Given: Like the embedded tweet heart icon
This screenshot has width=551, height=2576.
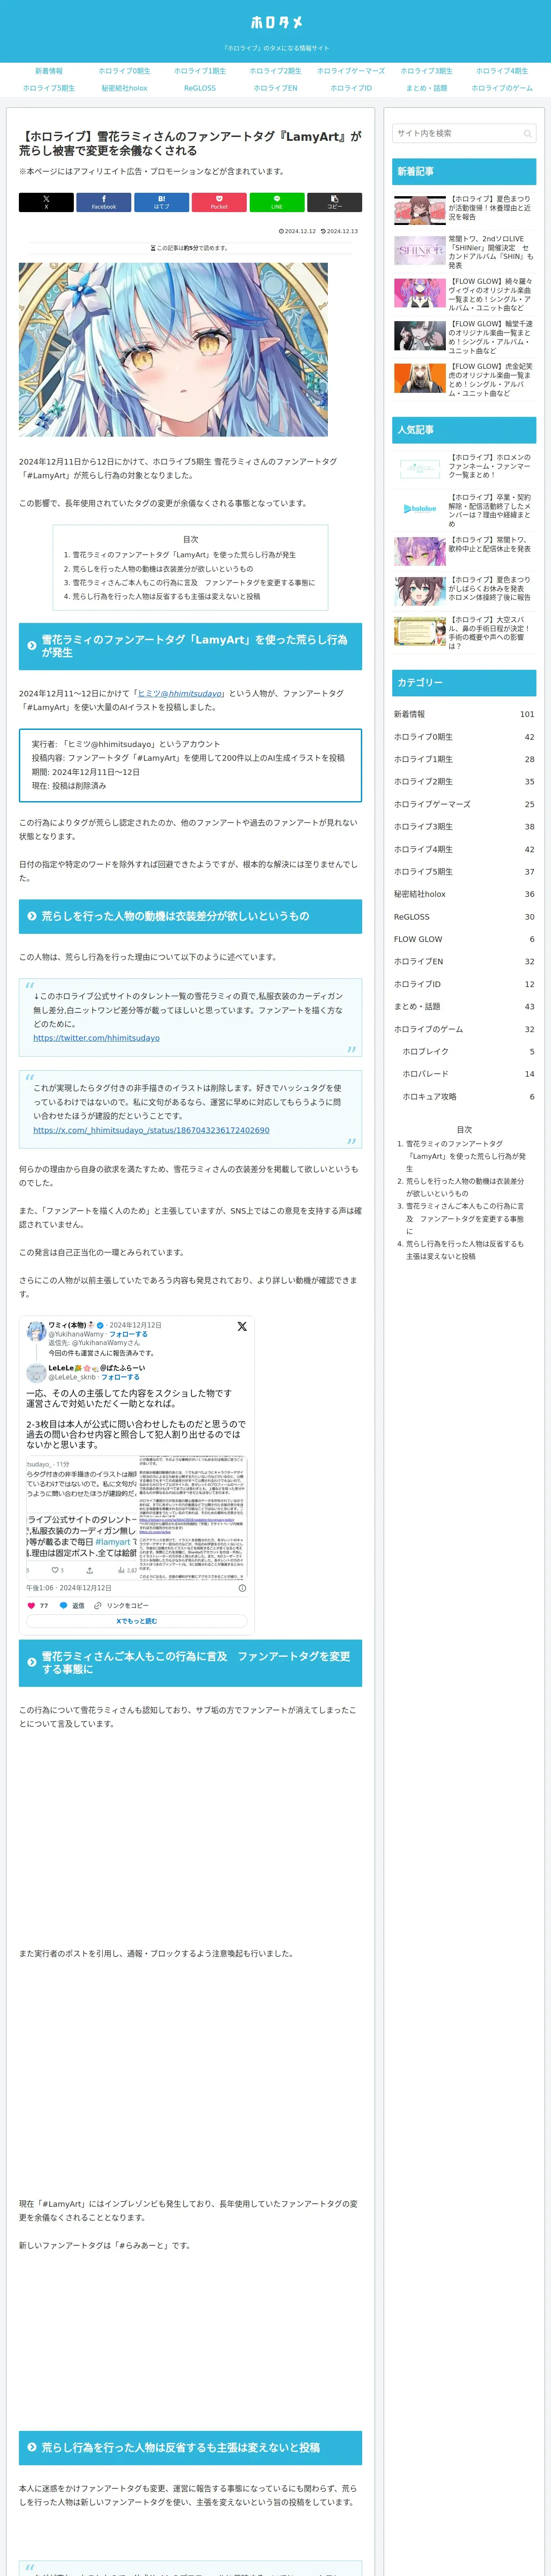Looking at the screenshot, I should coord(31,1606).
